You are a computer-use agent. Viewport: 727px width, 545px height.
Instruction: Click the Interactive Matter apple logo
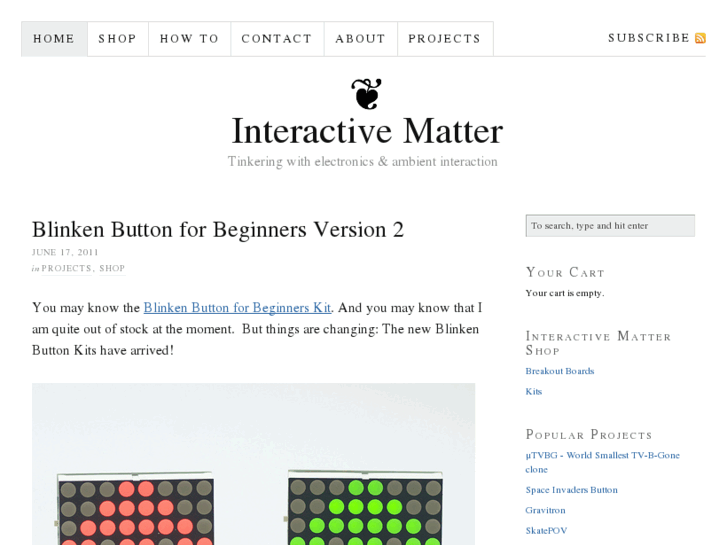point(366,94)
